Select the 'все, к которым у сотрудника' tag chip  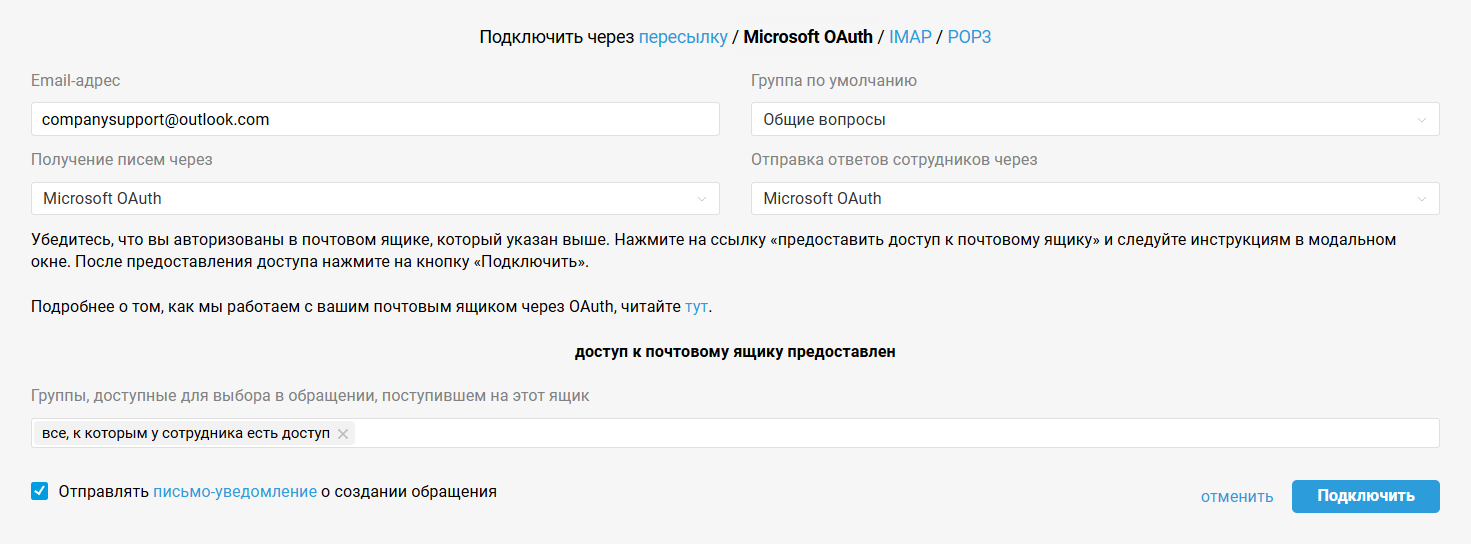pyautogui.click(x=185, y=433)
